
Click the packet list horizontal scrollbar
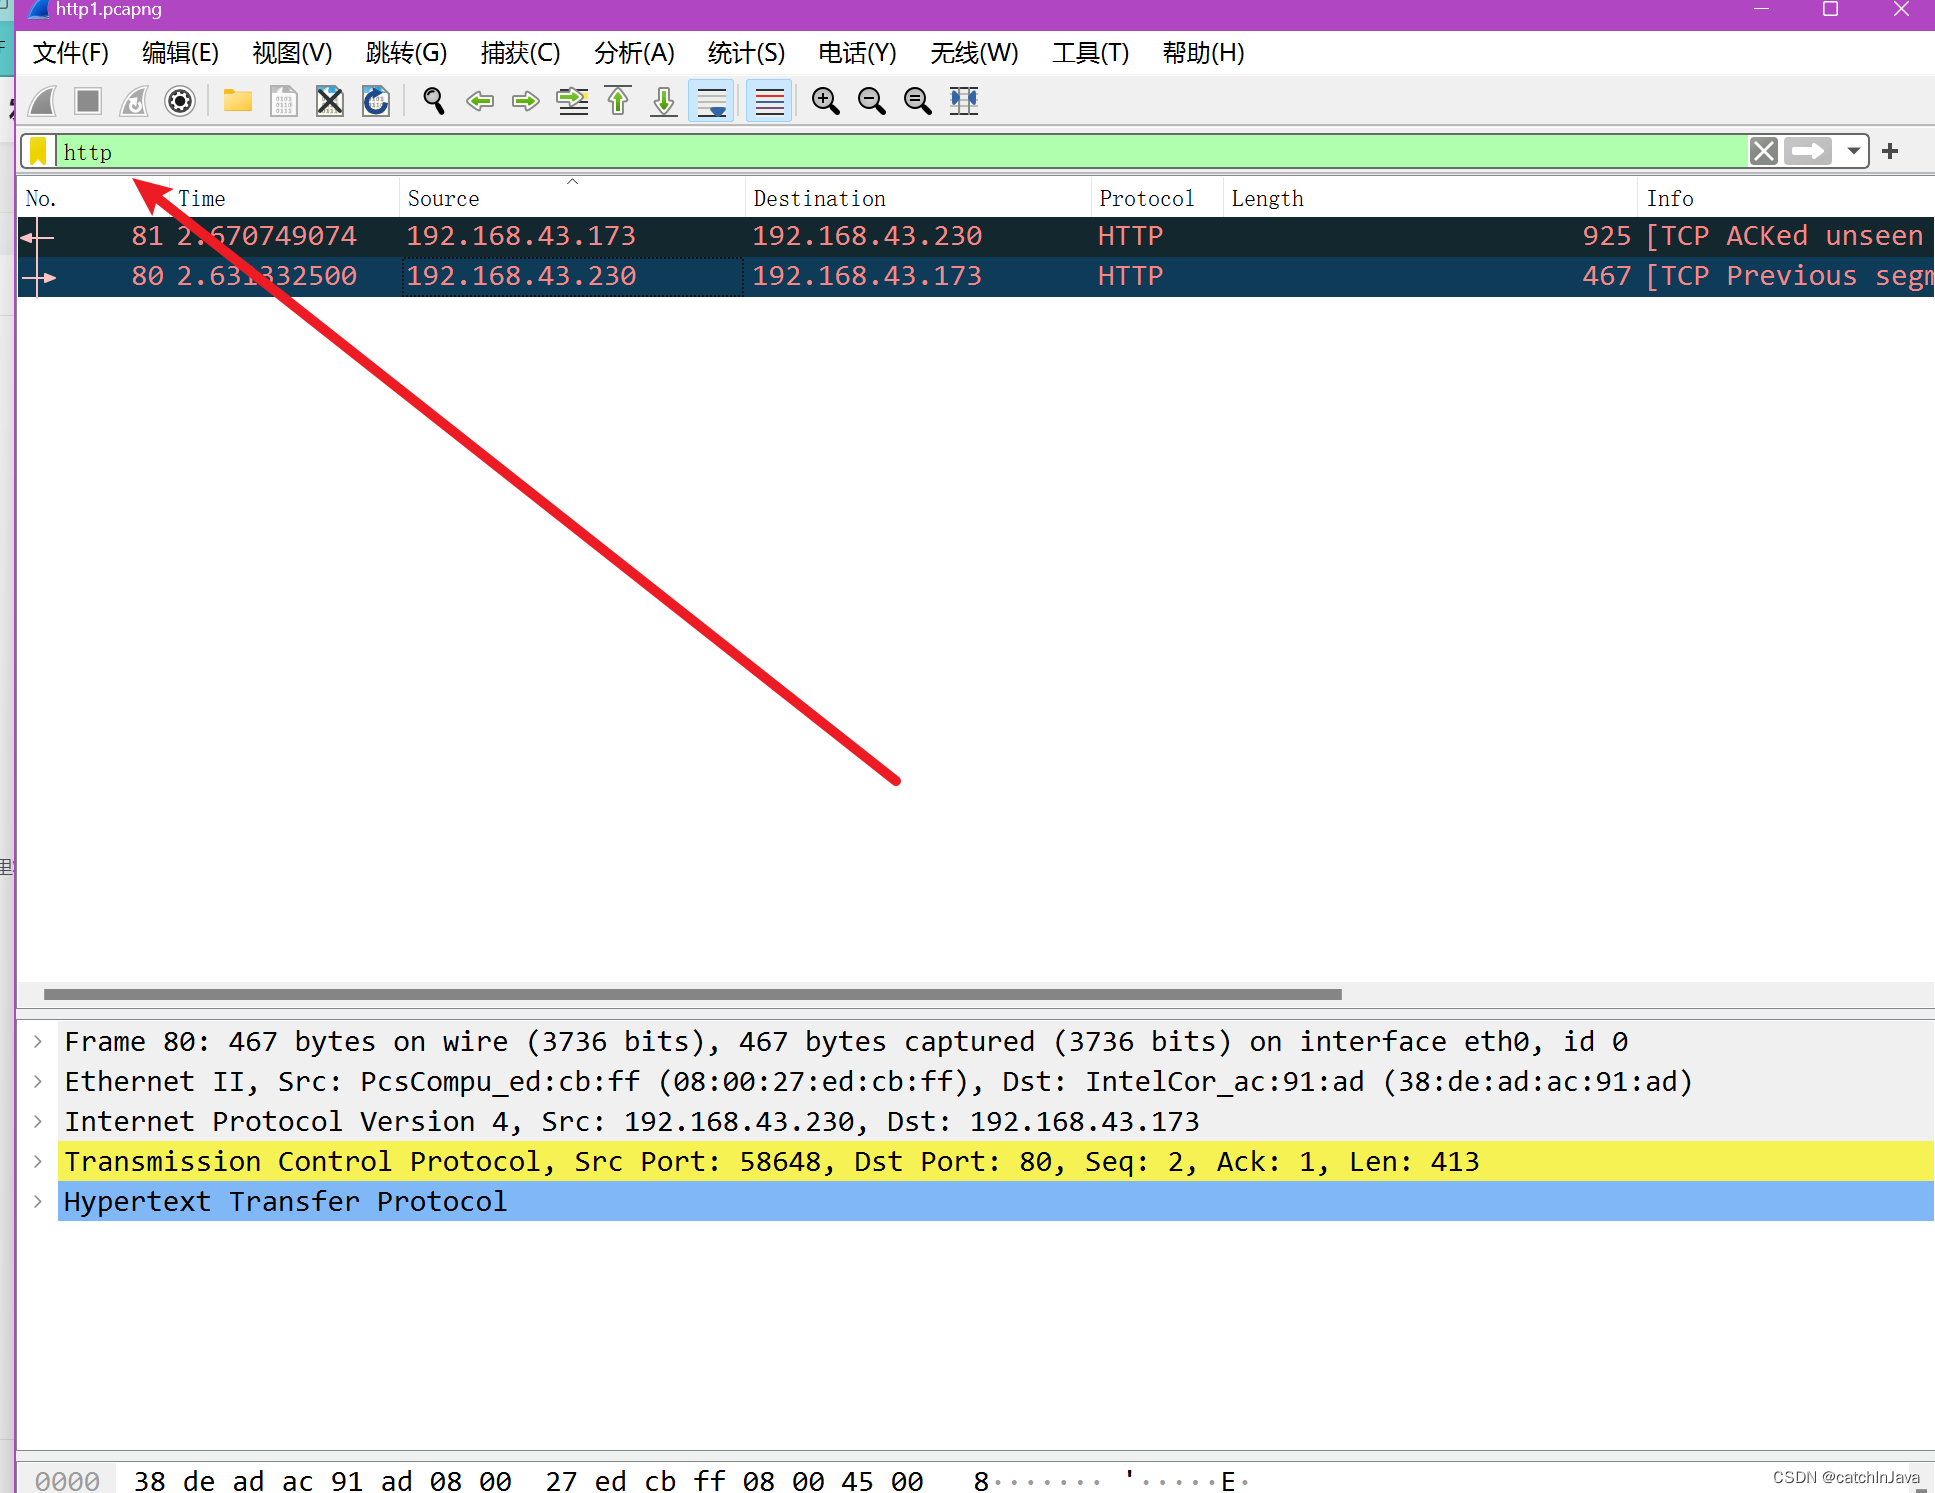pyautogui.click(x=692, y=994)
